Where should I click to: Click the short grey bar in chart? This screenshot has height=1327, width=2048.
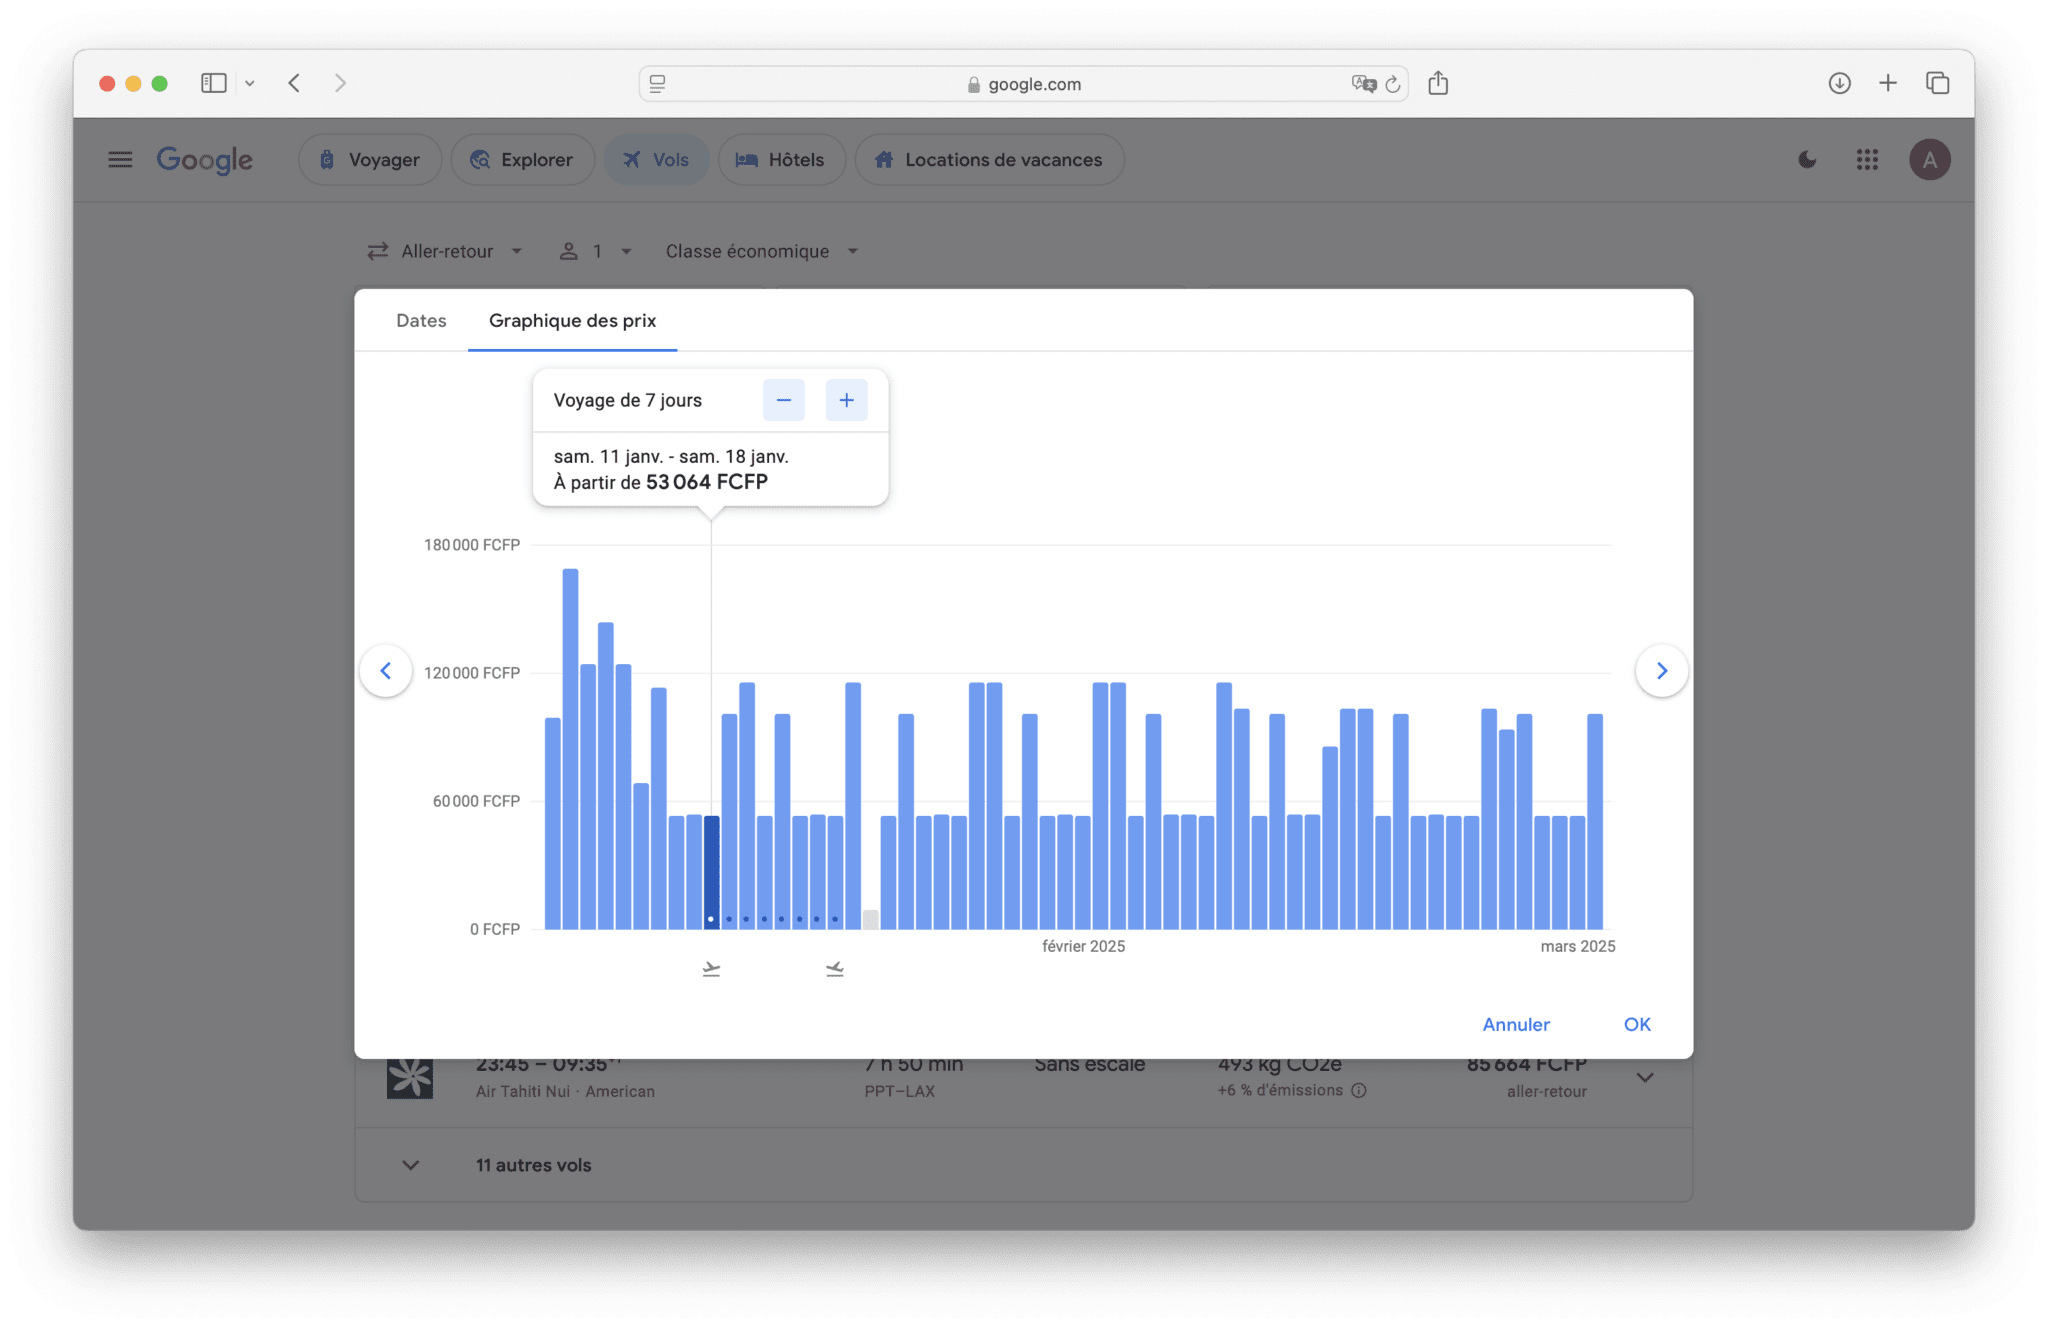coord(871,920)
